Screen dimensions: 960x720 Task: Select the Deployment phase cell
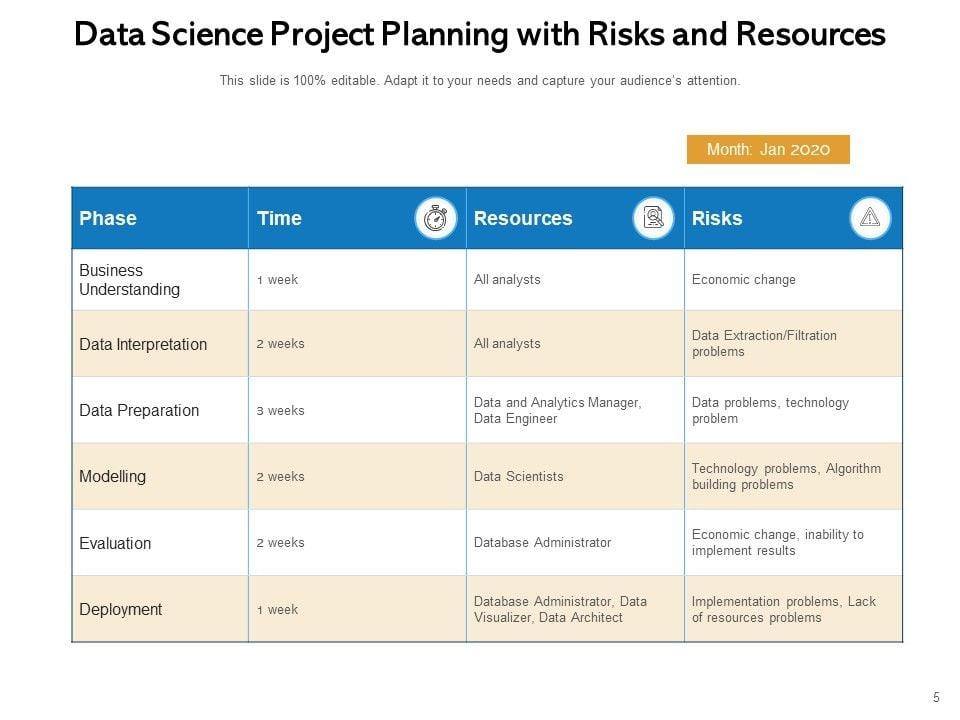pos(121,609)
